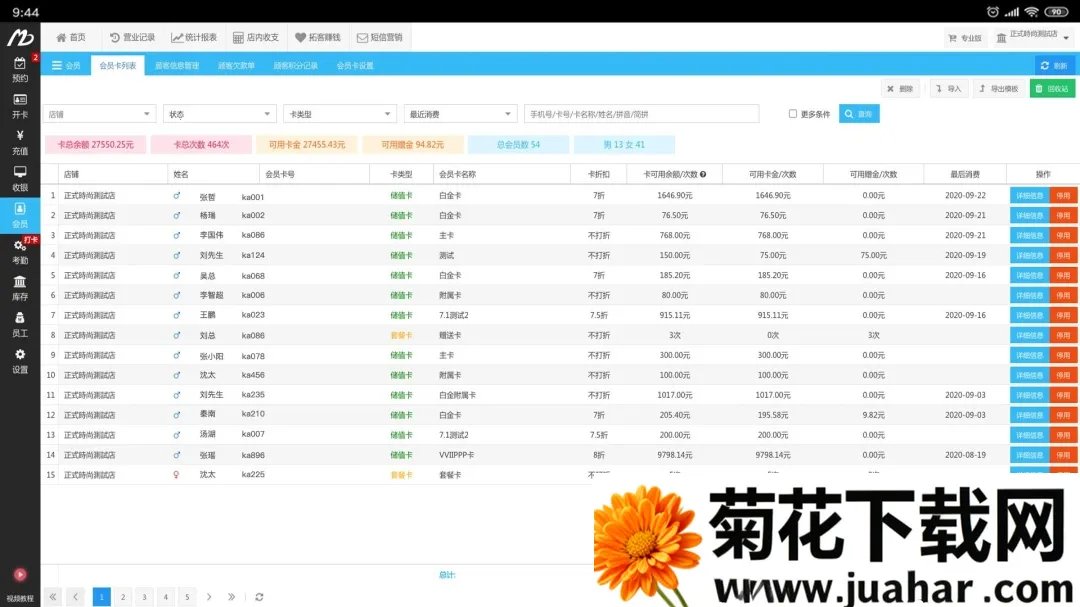Open the 店铺 (Store) dropdown
This screenshot has width=1080, height=607.
pos(98,113)
